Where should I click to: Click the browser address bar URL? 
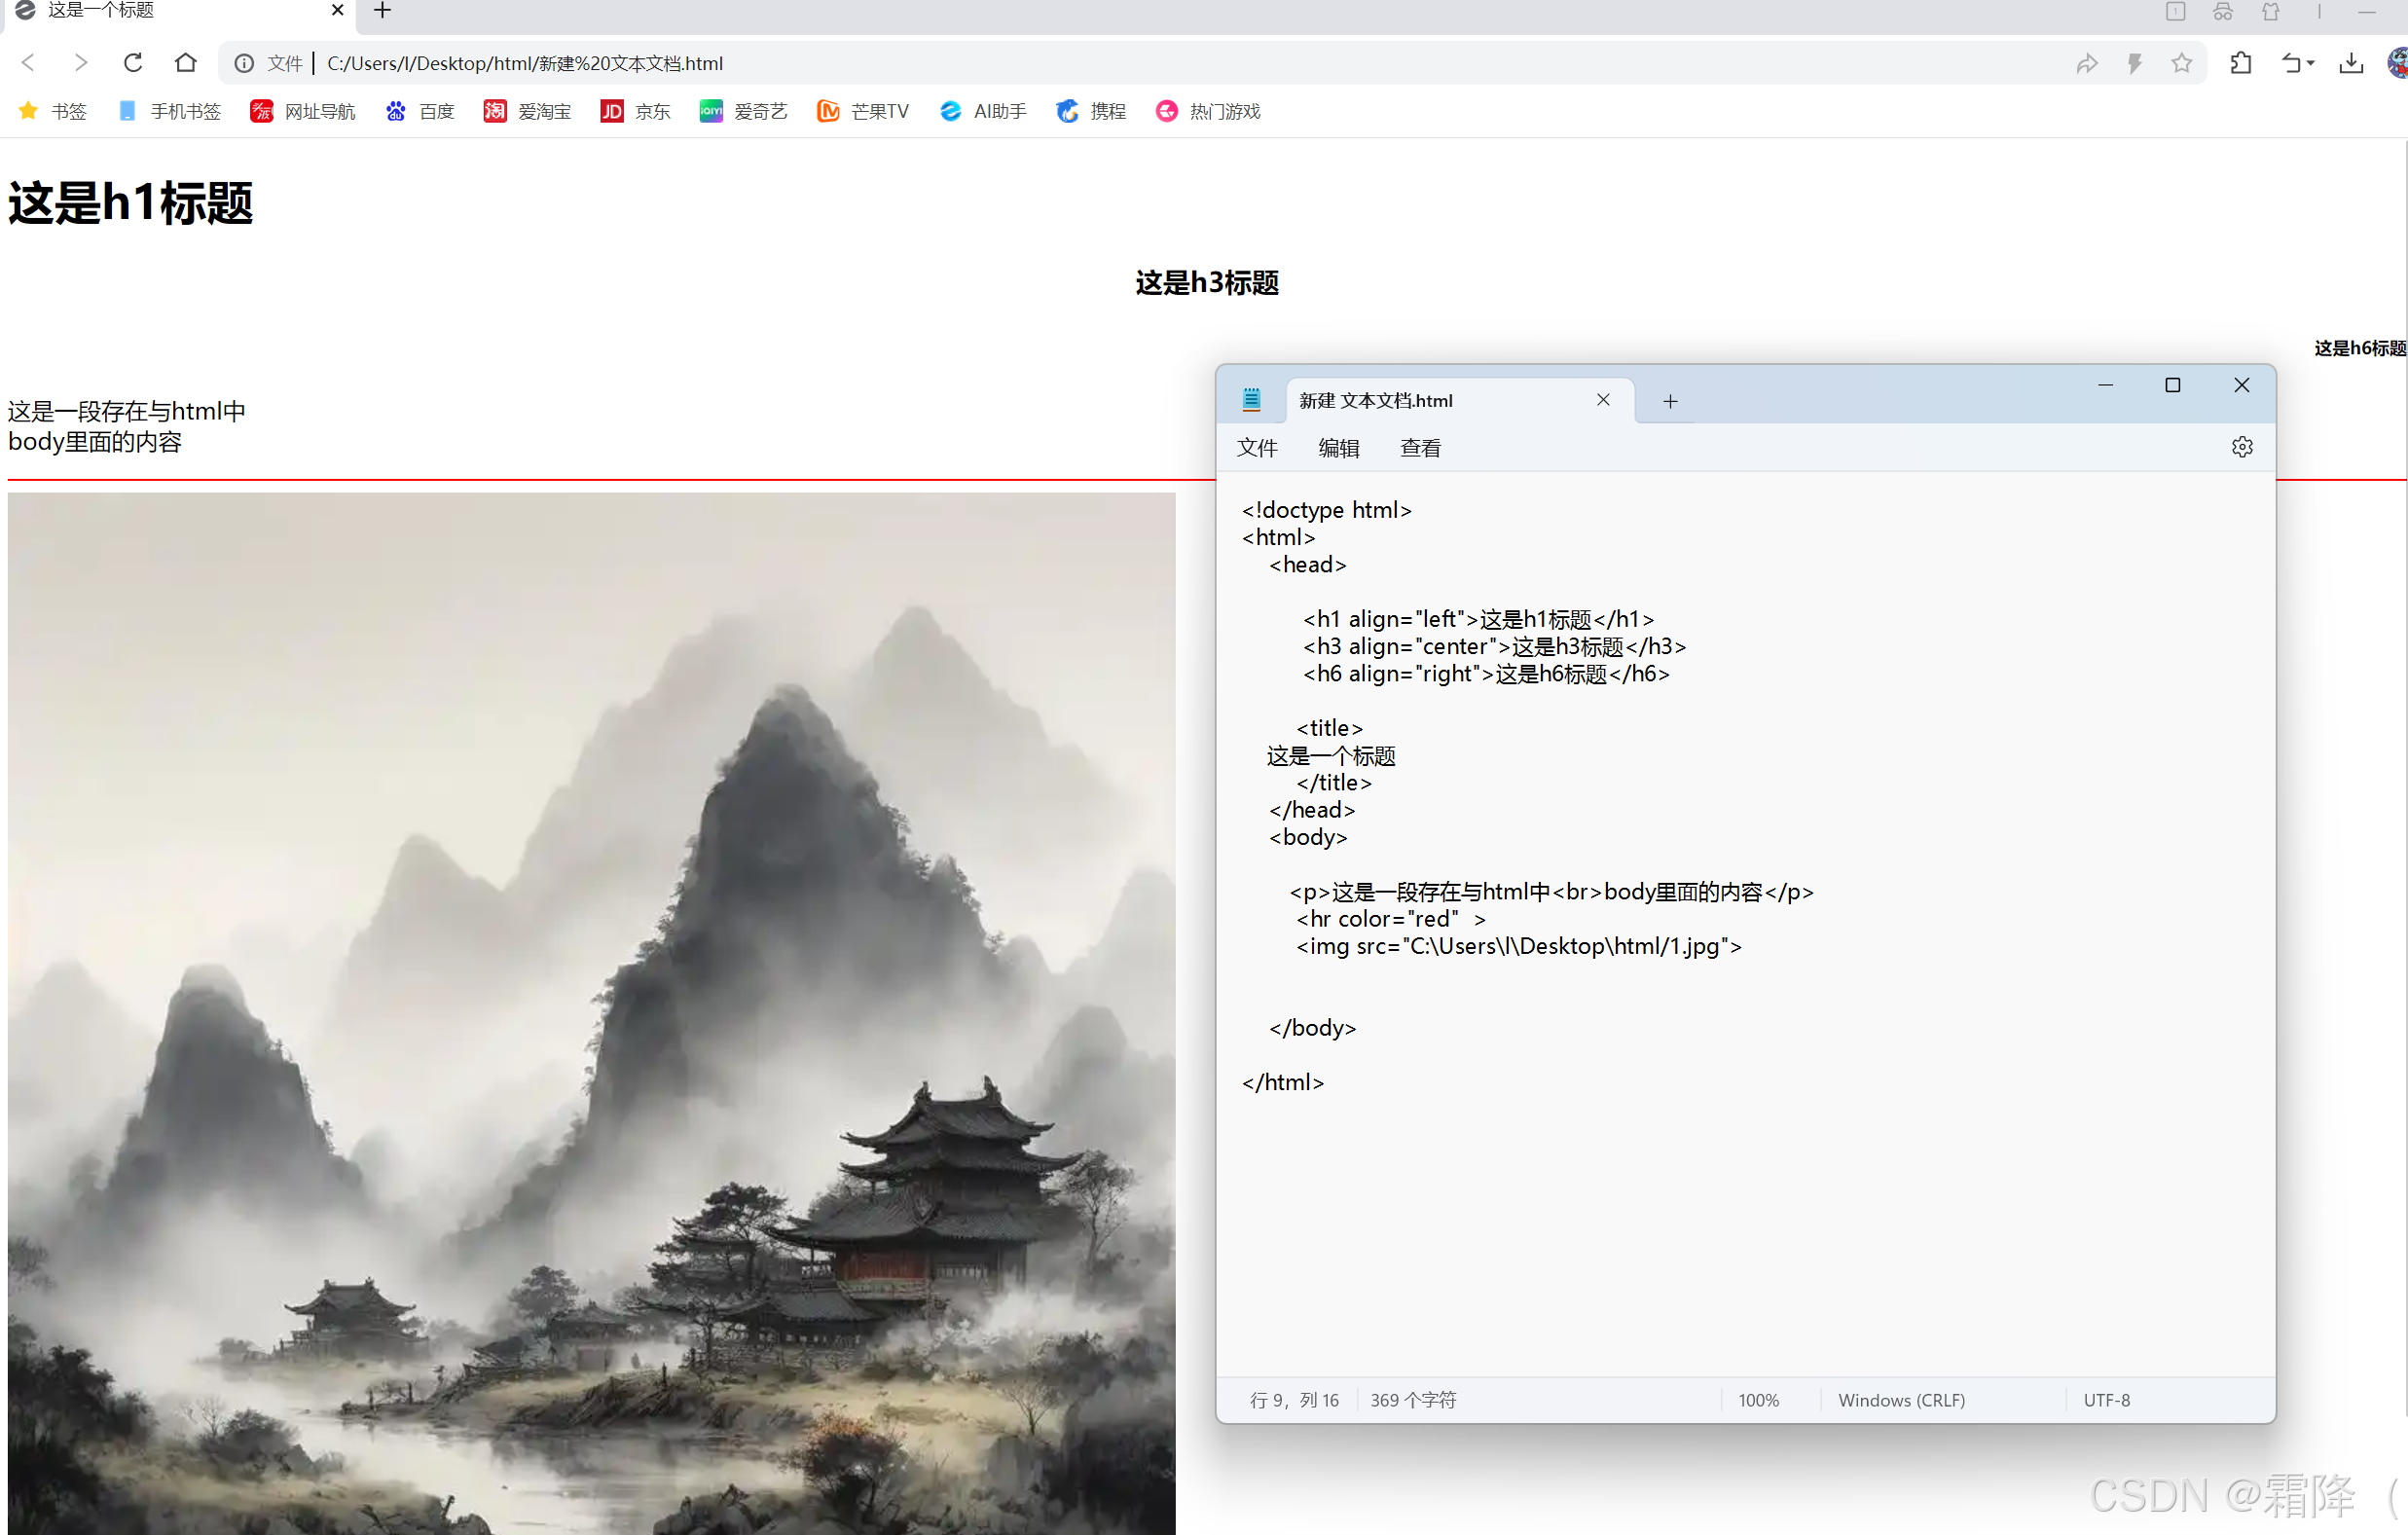click(x=524, y=64)
